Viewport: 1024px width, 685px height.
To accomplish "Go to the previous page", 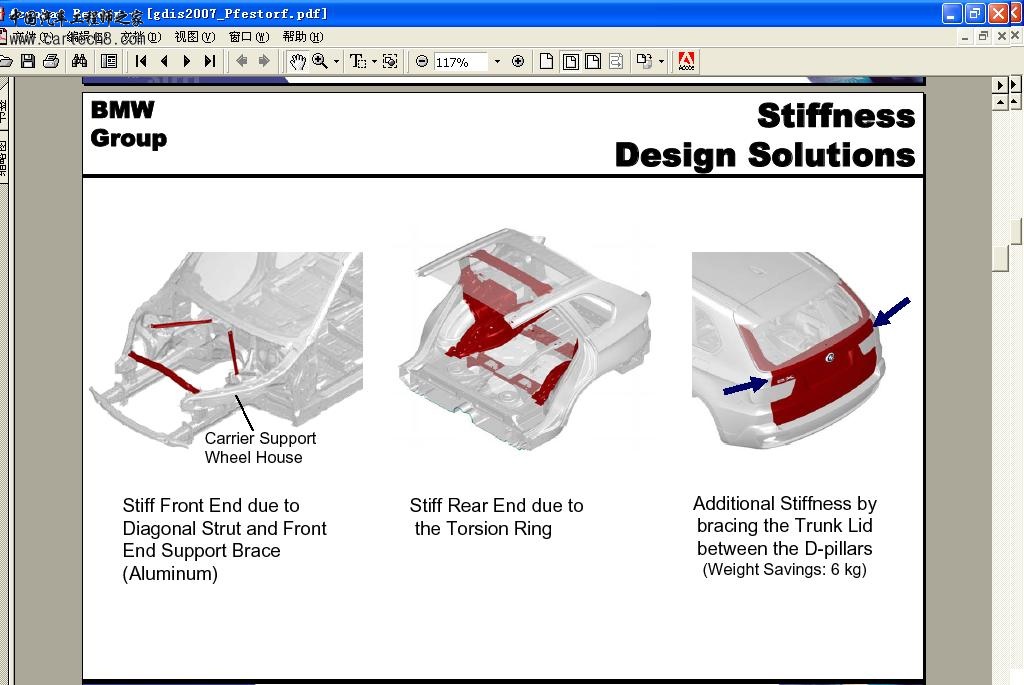I will click(x=164, y=61).
